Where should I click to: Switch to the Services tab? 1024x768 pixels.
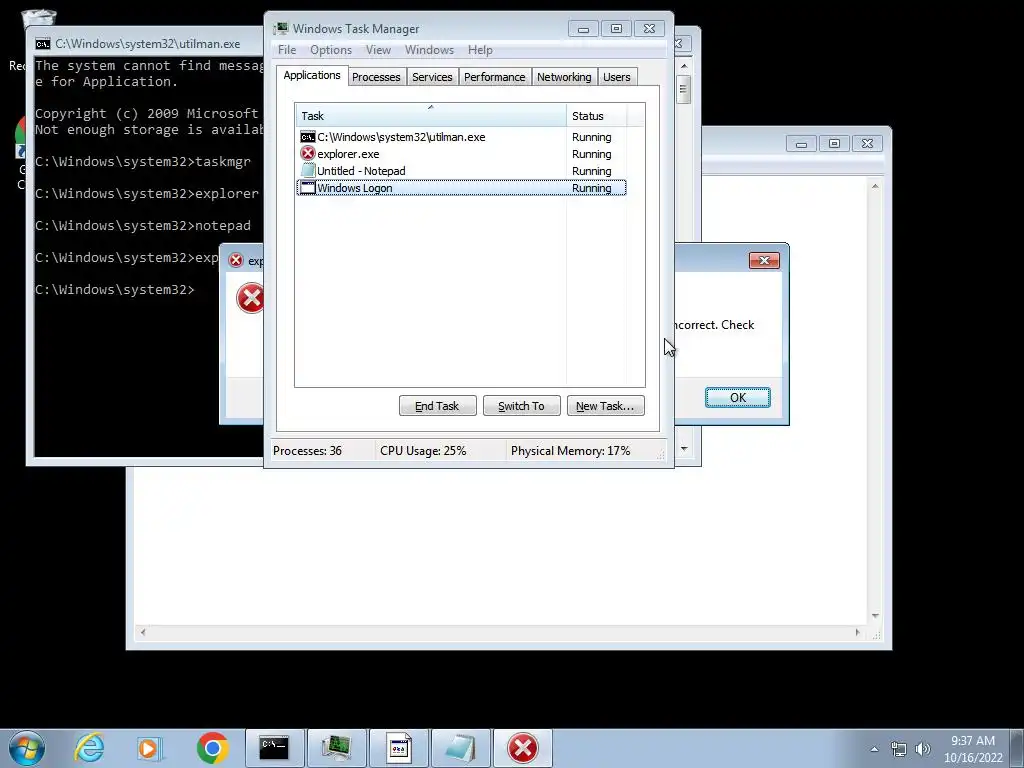(432, 77)
